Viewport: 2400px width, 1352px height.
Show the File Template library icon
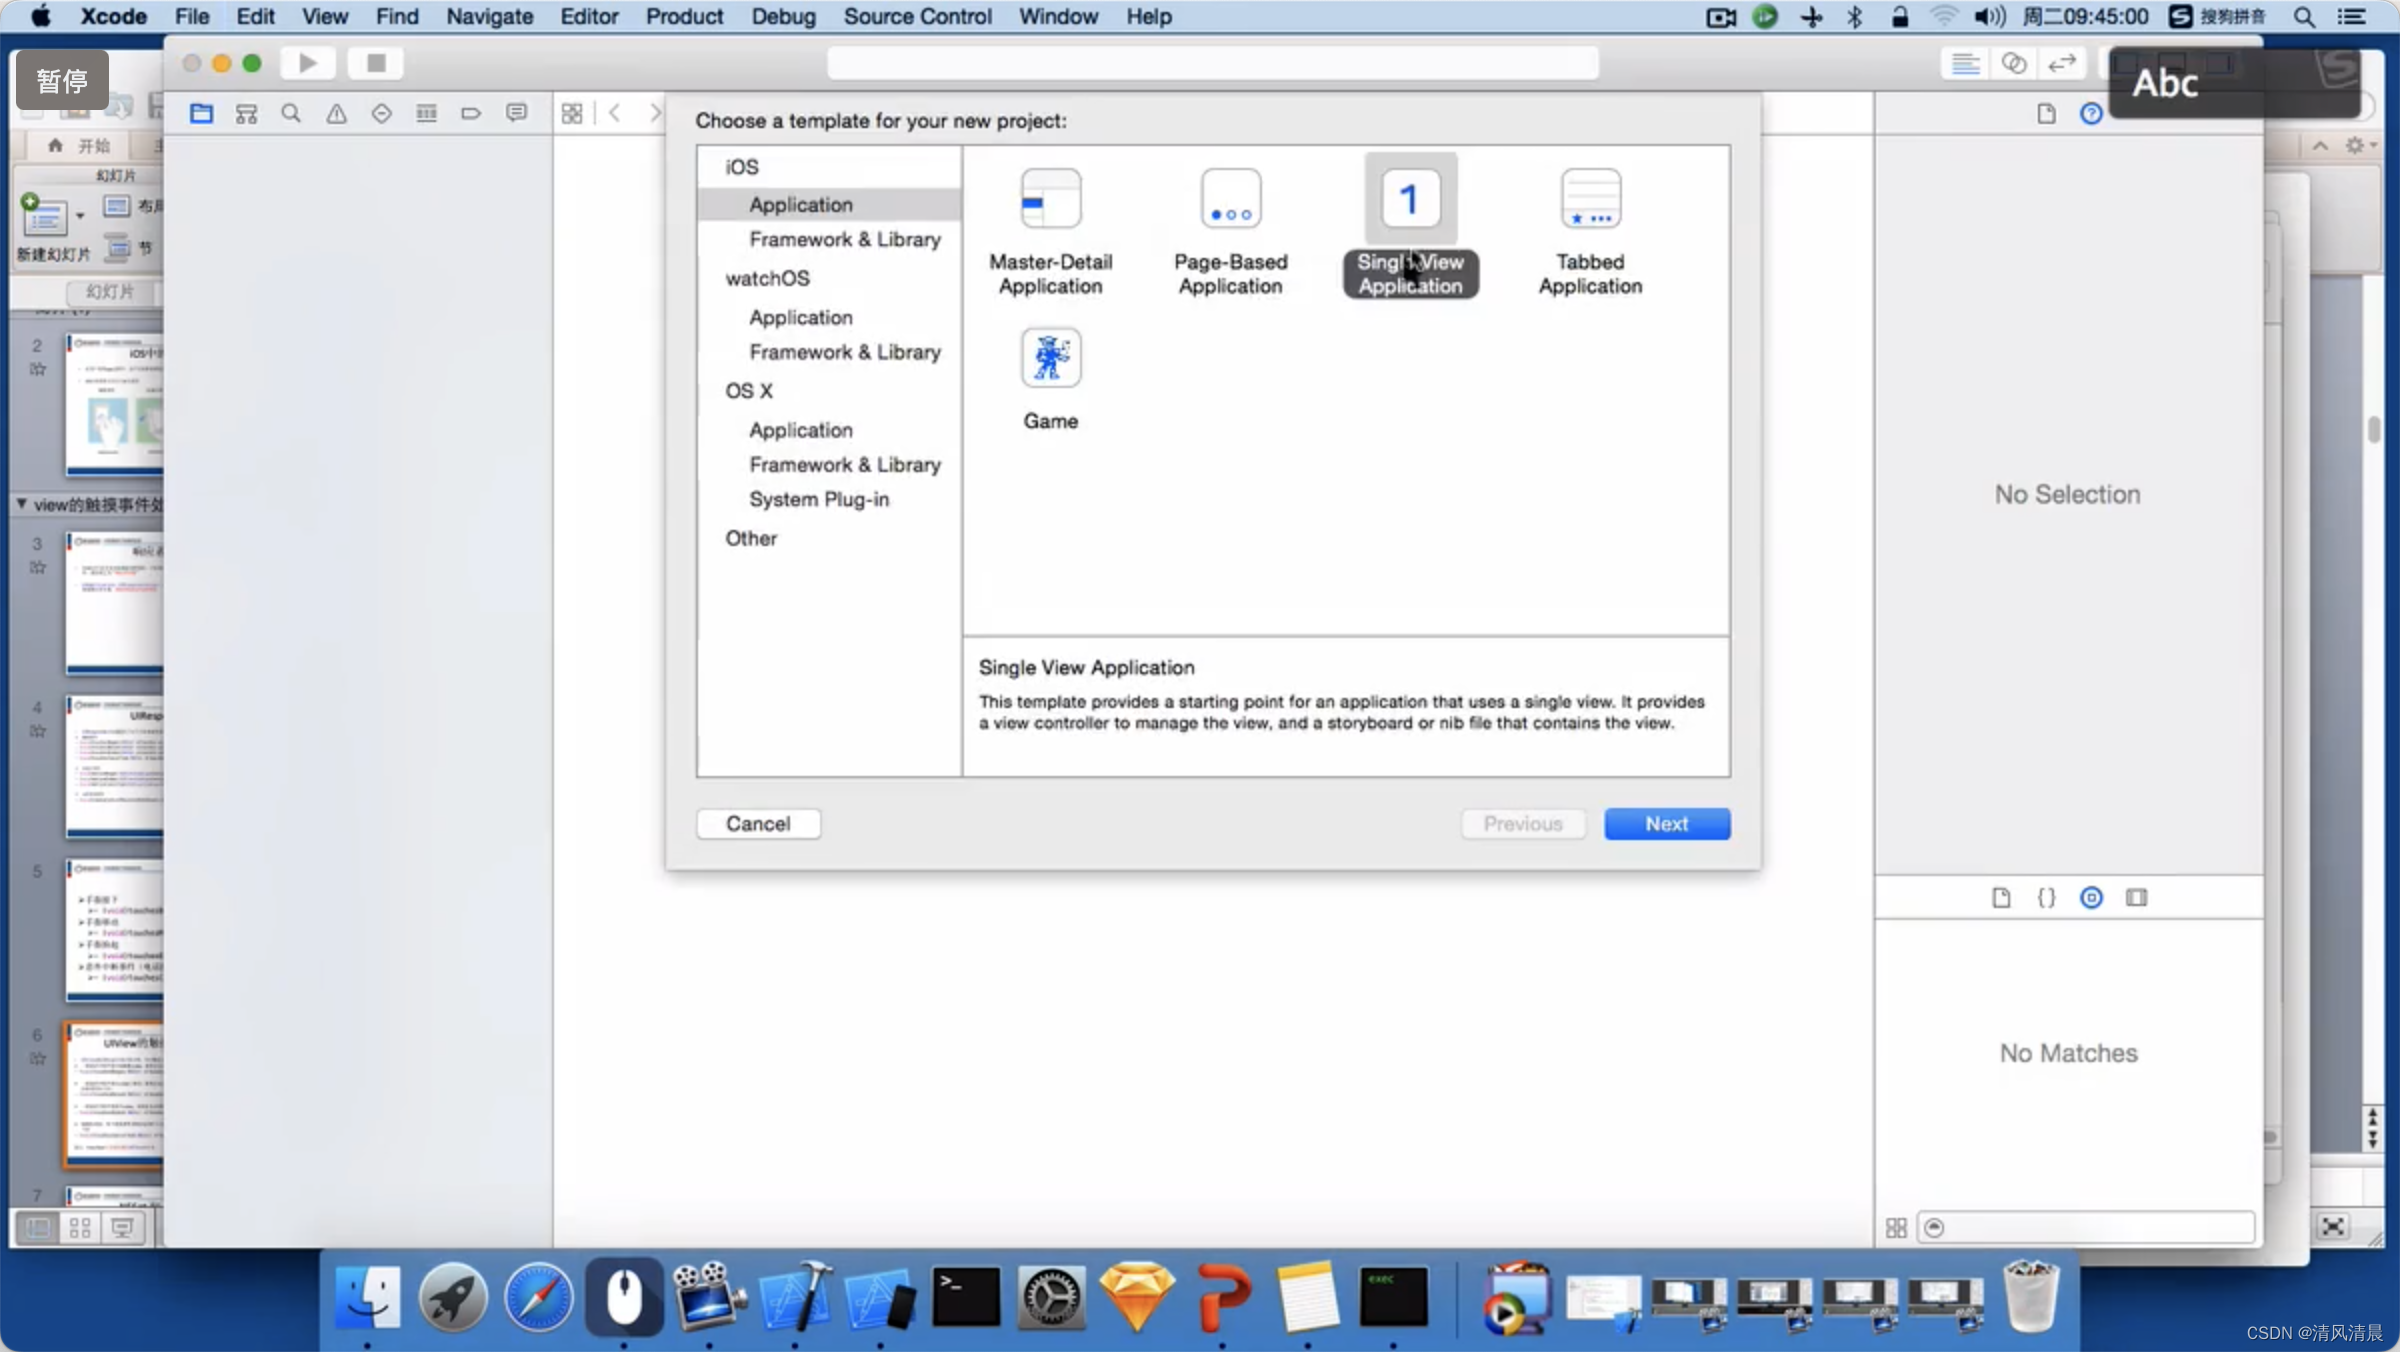point(2001,897)
